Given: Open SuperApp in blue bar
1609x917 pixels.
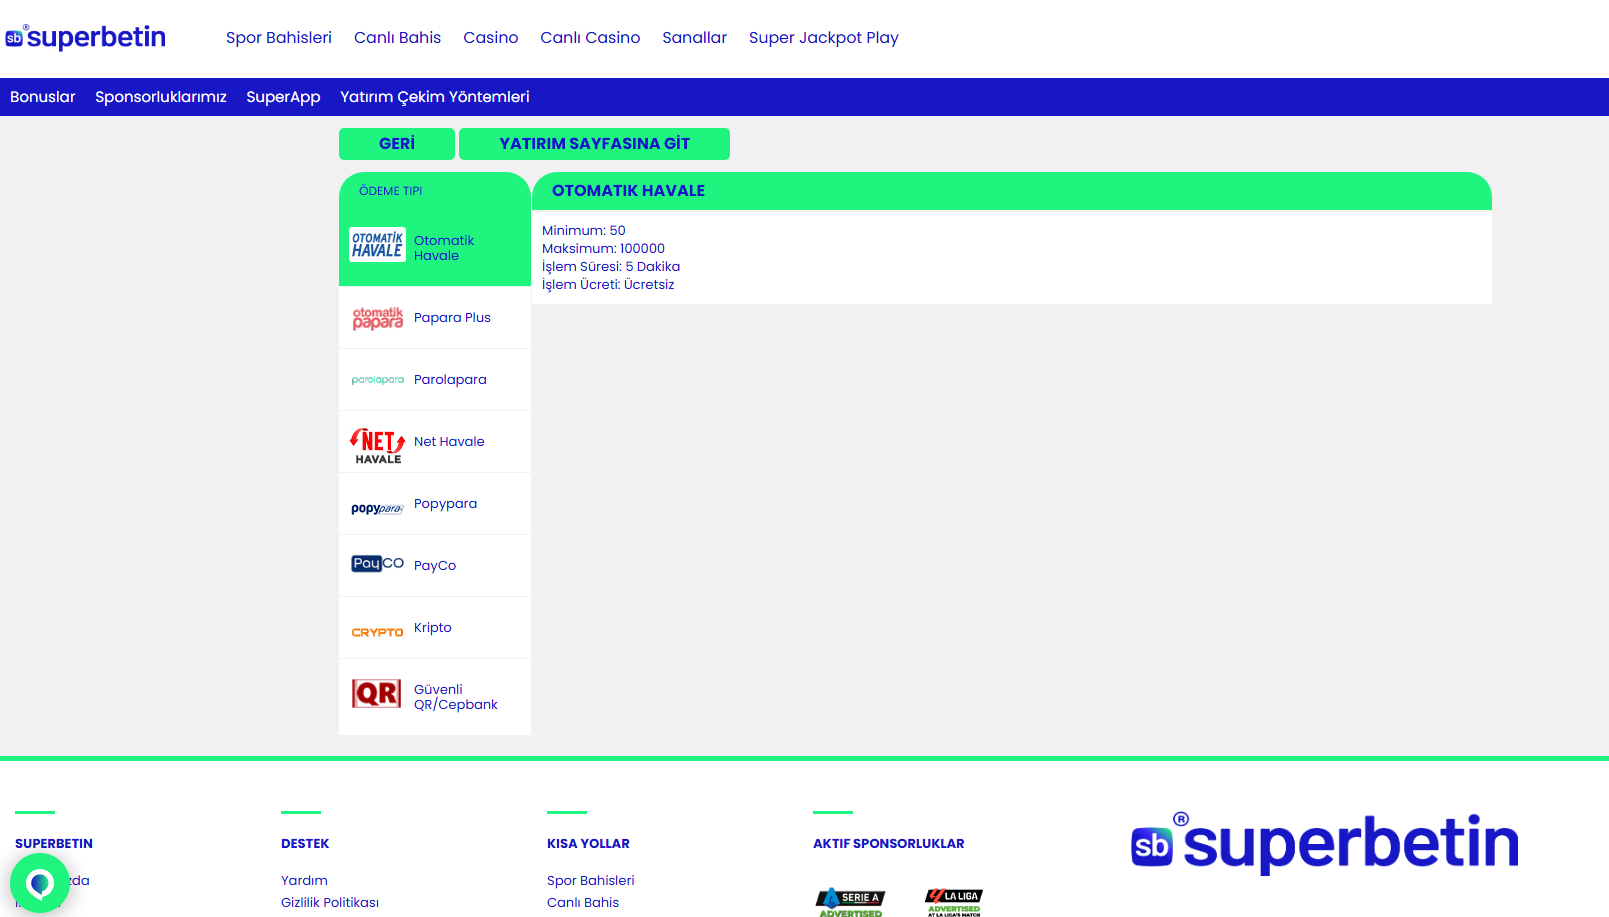Looking at the screenshot, I should [x=283, y=97].
